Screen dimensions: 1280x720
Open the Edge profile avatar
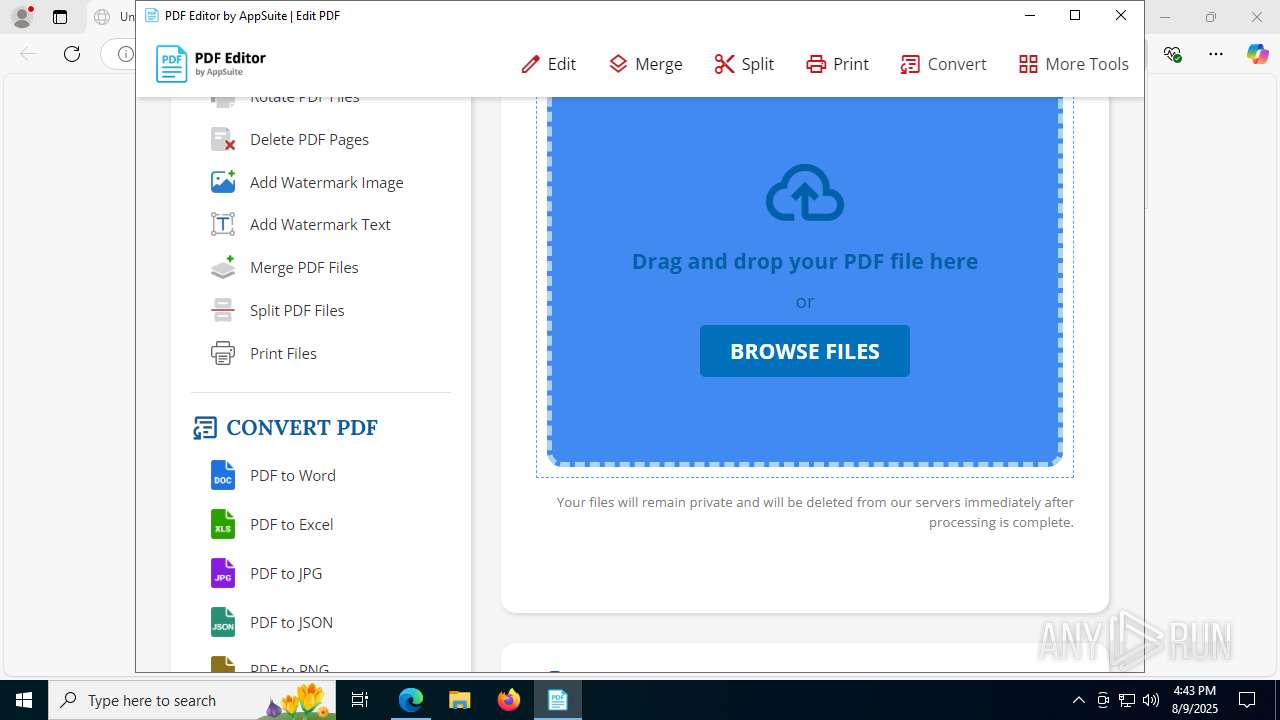[x=22, y=17]
